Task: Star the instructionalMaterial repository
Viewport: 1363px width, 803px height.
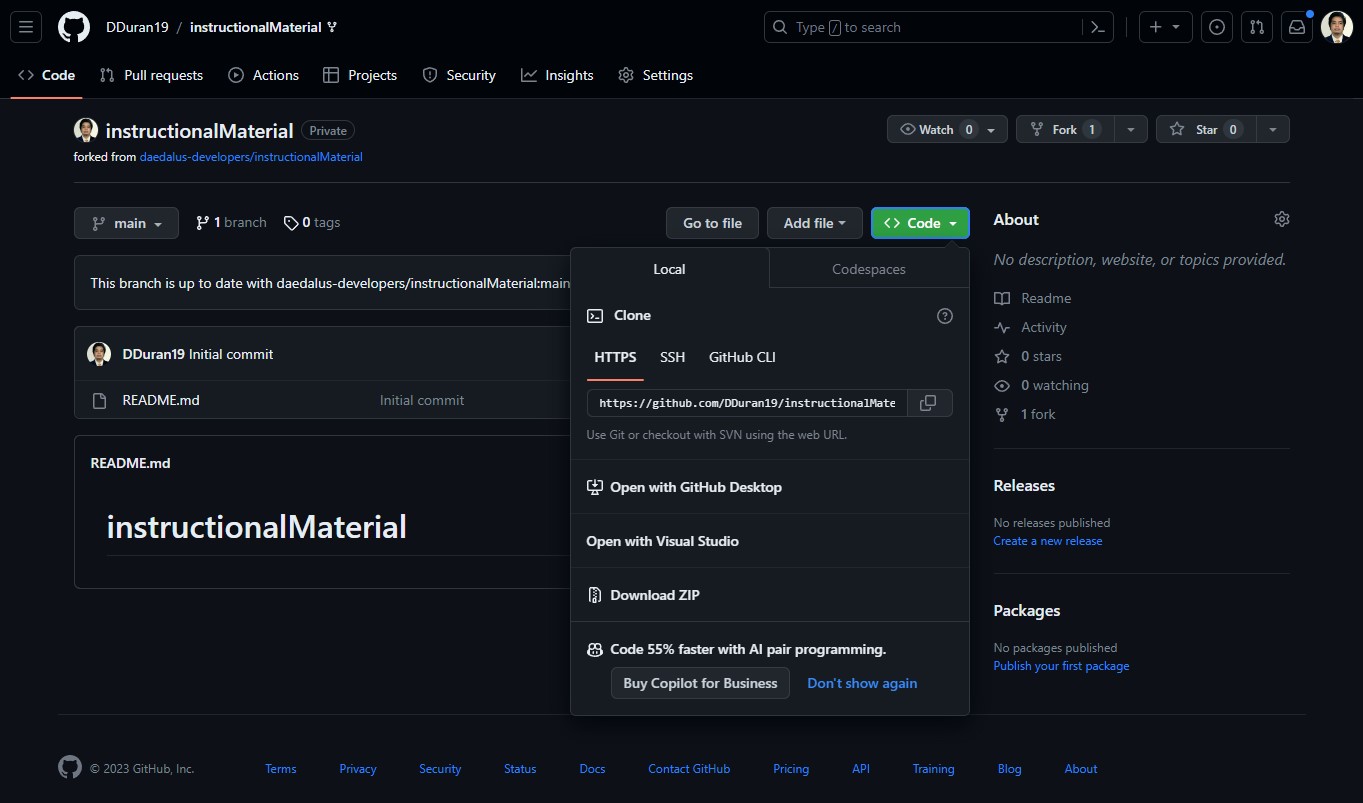Action: tap(1205, 129)
